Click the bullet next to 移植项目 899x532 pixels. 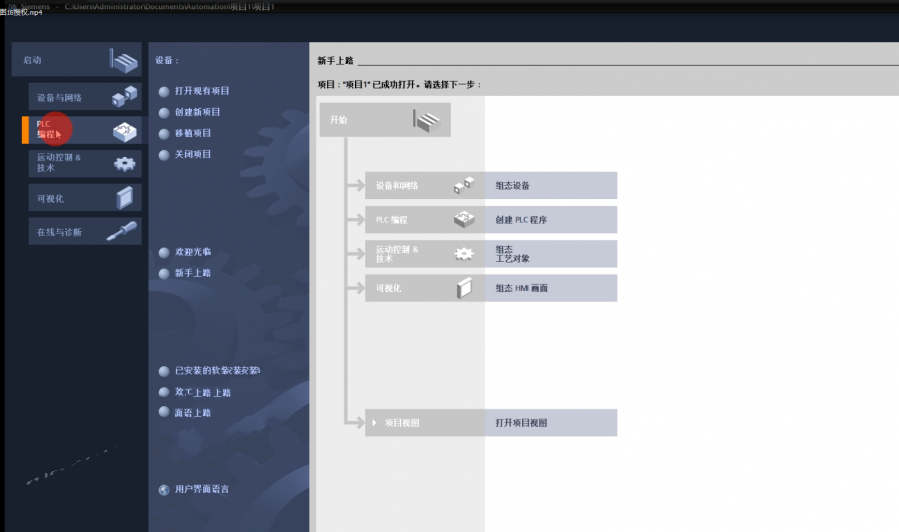pyautogui.click(x=164, y=134)
